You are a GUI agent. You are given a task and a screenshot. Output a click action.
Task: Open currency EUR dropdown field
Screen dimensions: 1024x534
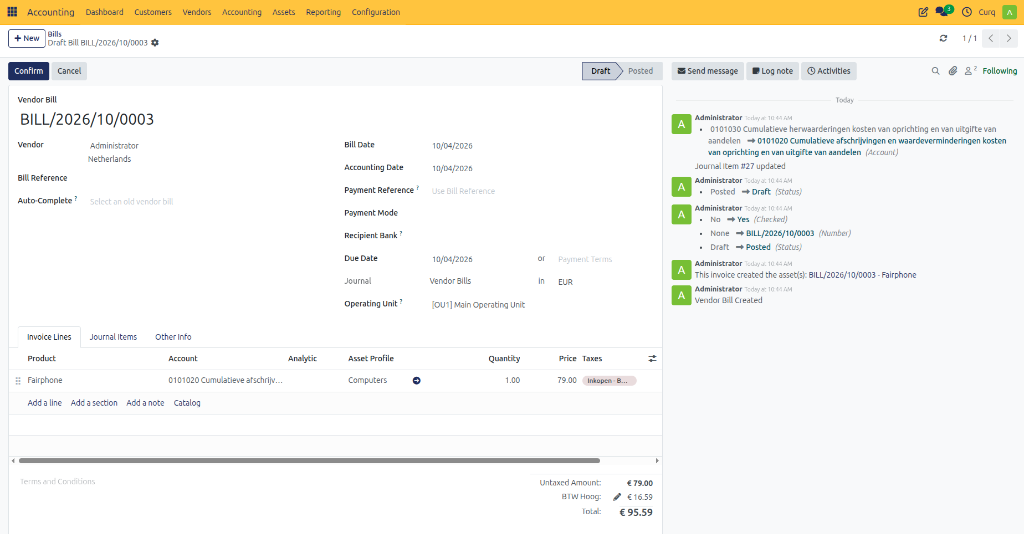pyautogui.click(x=604, y=282)
